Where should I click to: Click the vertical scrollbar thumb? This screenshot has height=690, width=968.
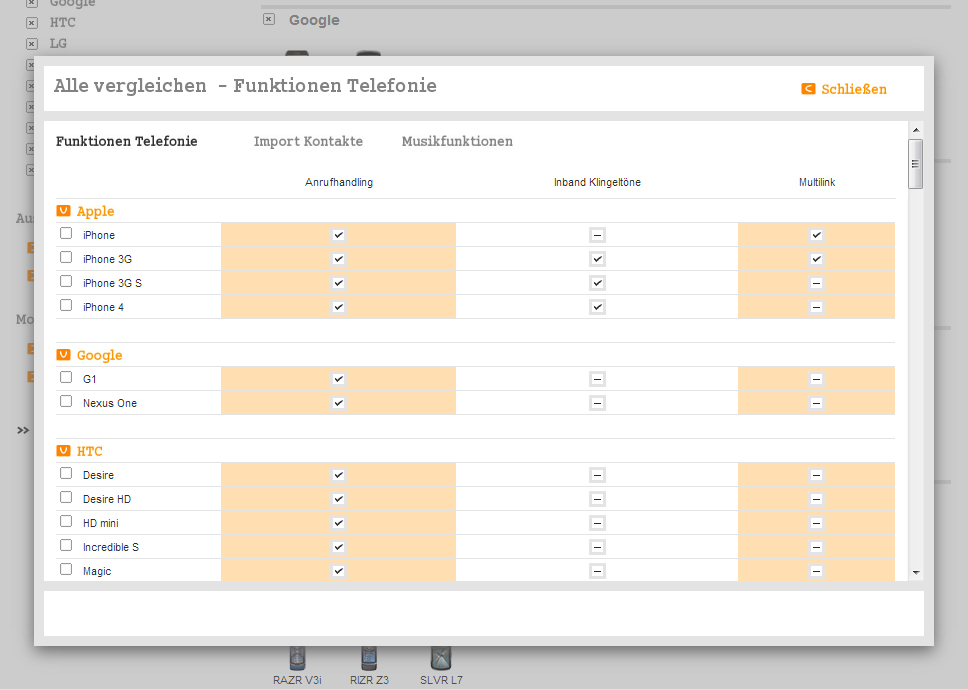tap(915, 164)
